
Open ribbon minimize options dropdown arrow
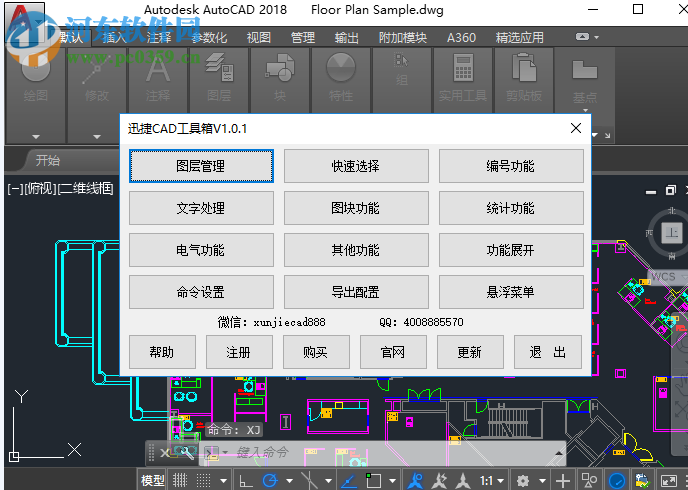pos(596,37)
